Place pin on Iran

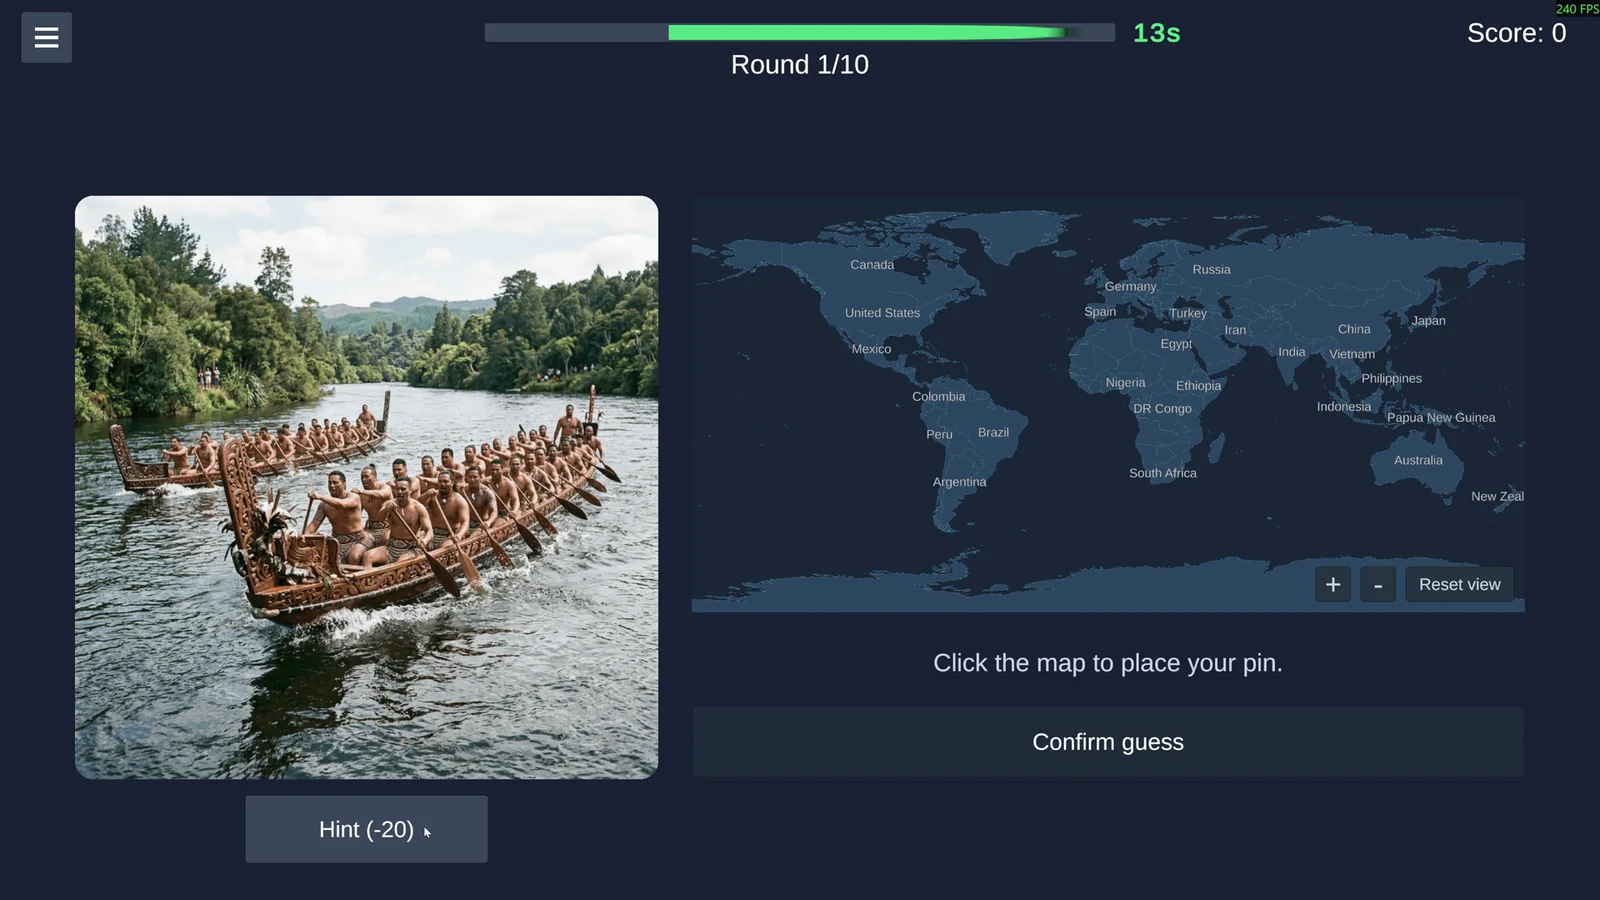coord(1235,330)
